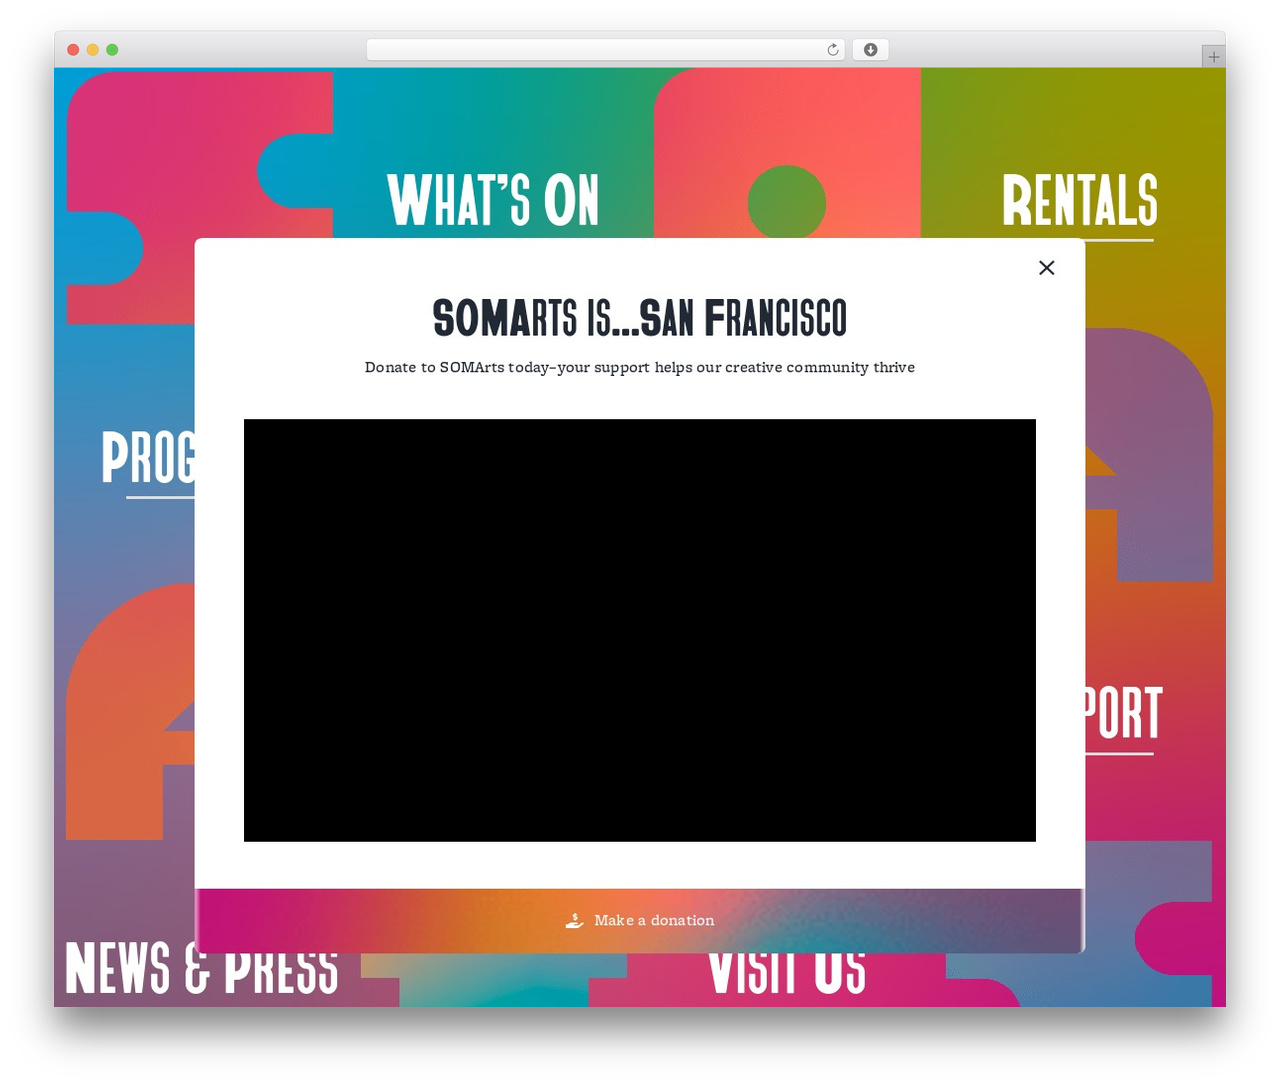This screenshot has height=1084, width=1280.
Task: Close the donation popup with the X
Action: [x=1046, y=268]
